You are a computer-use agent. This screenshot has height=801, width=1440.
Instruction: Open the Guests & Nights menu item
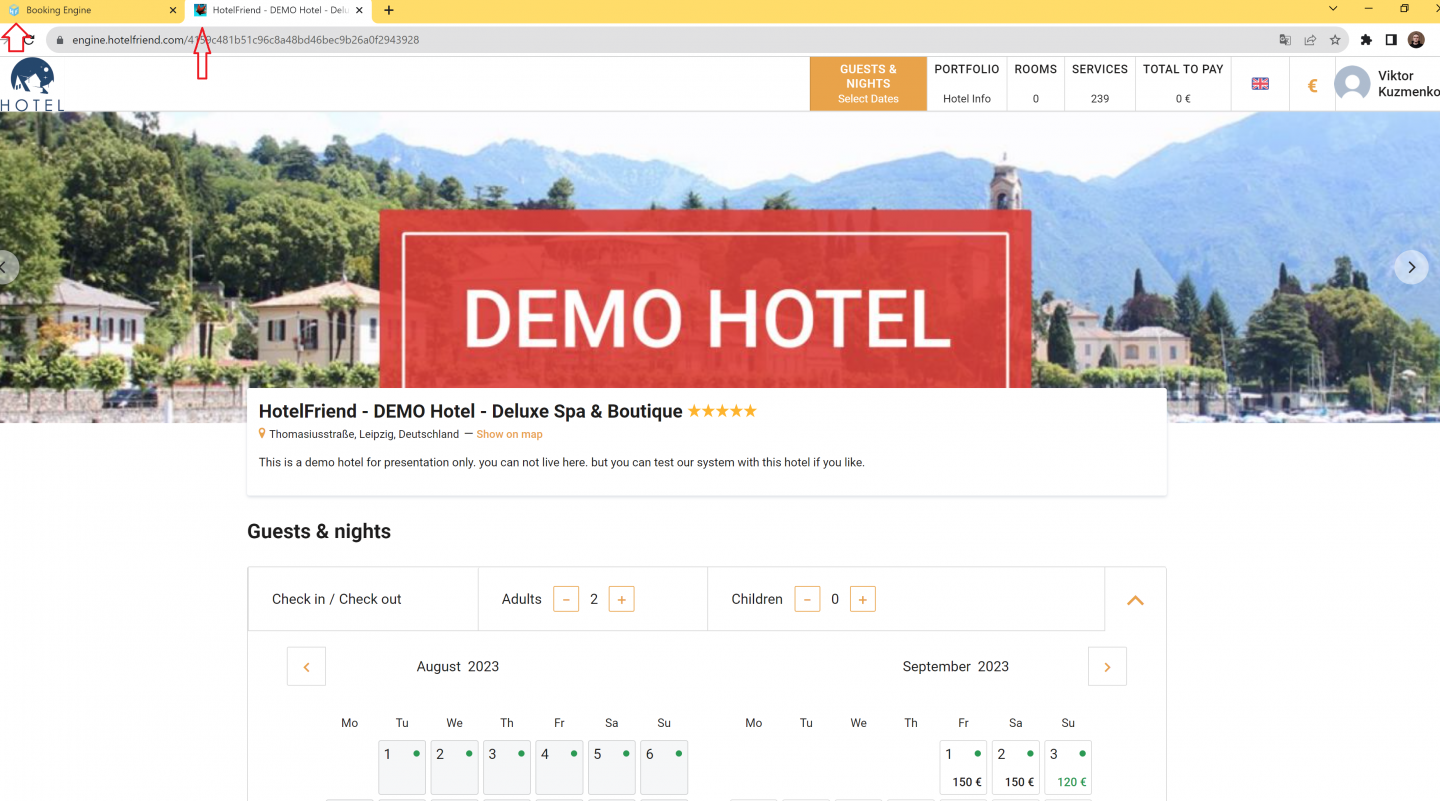(x=868, y=84)
